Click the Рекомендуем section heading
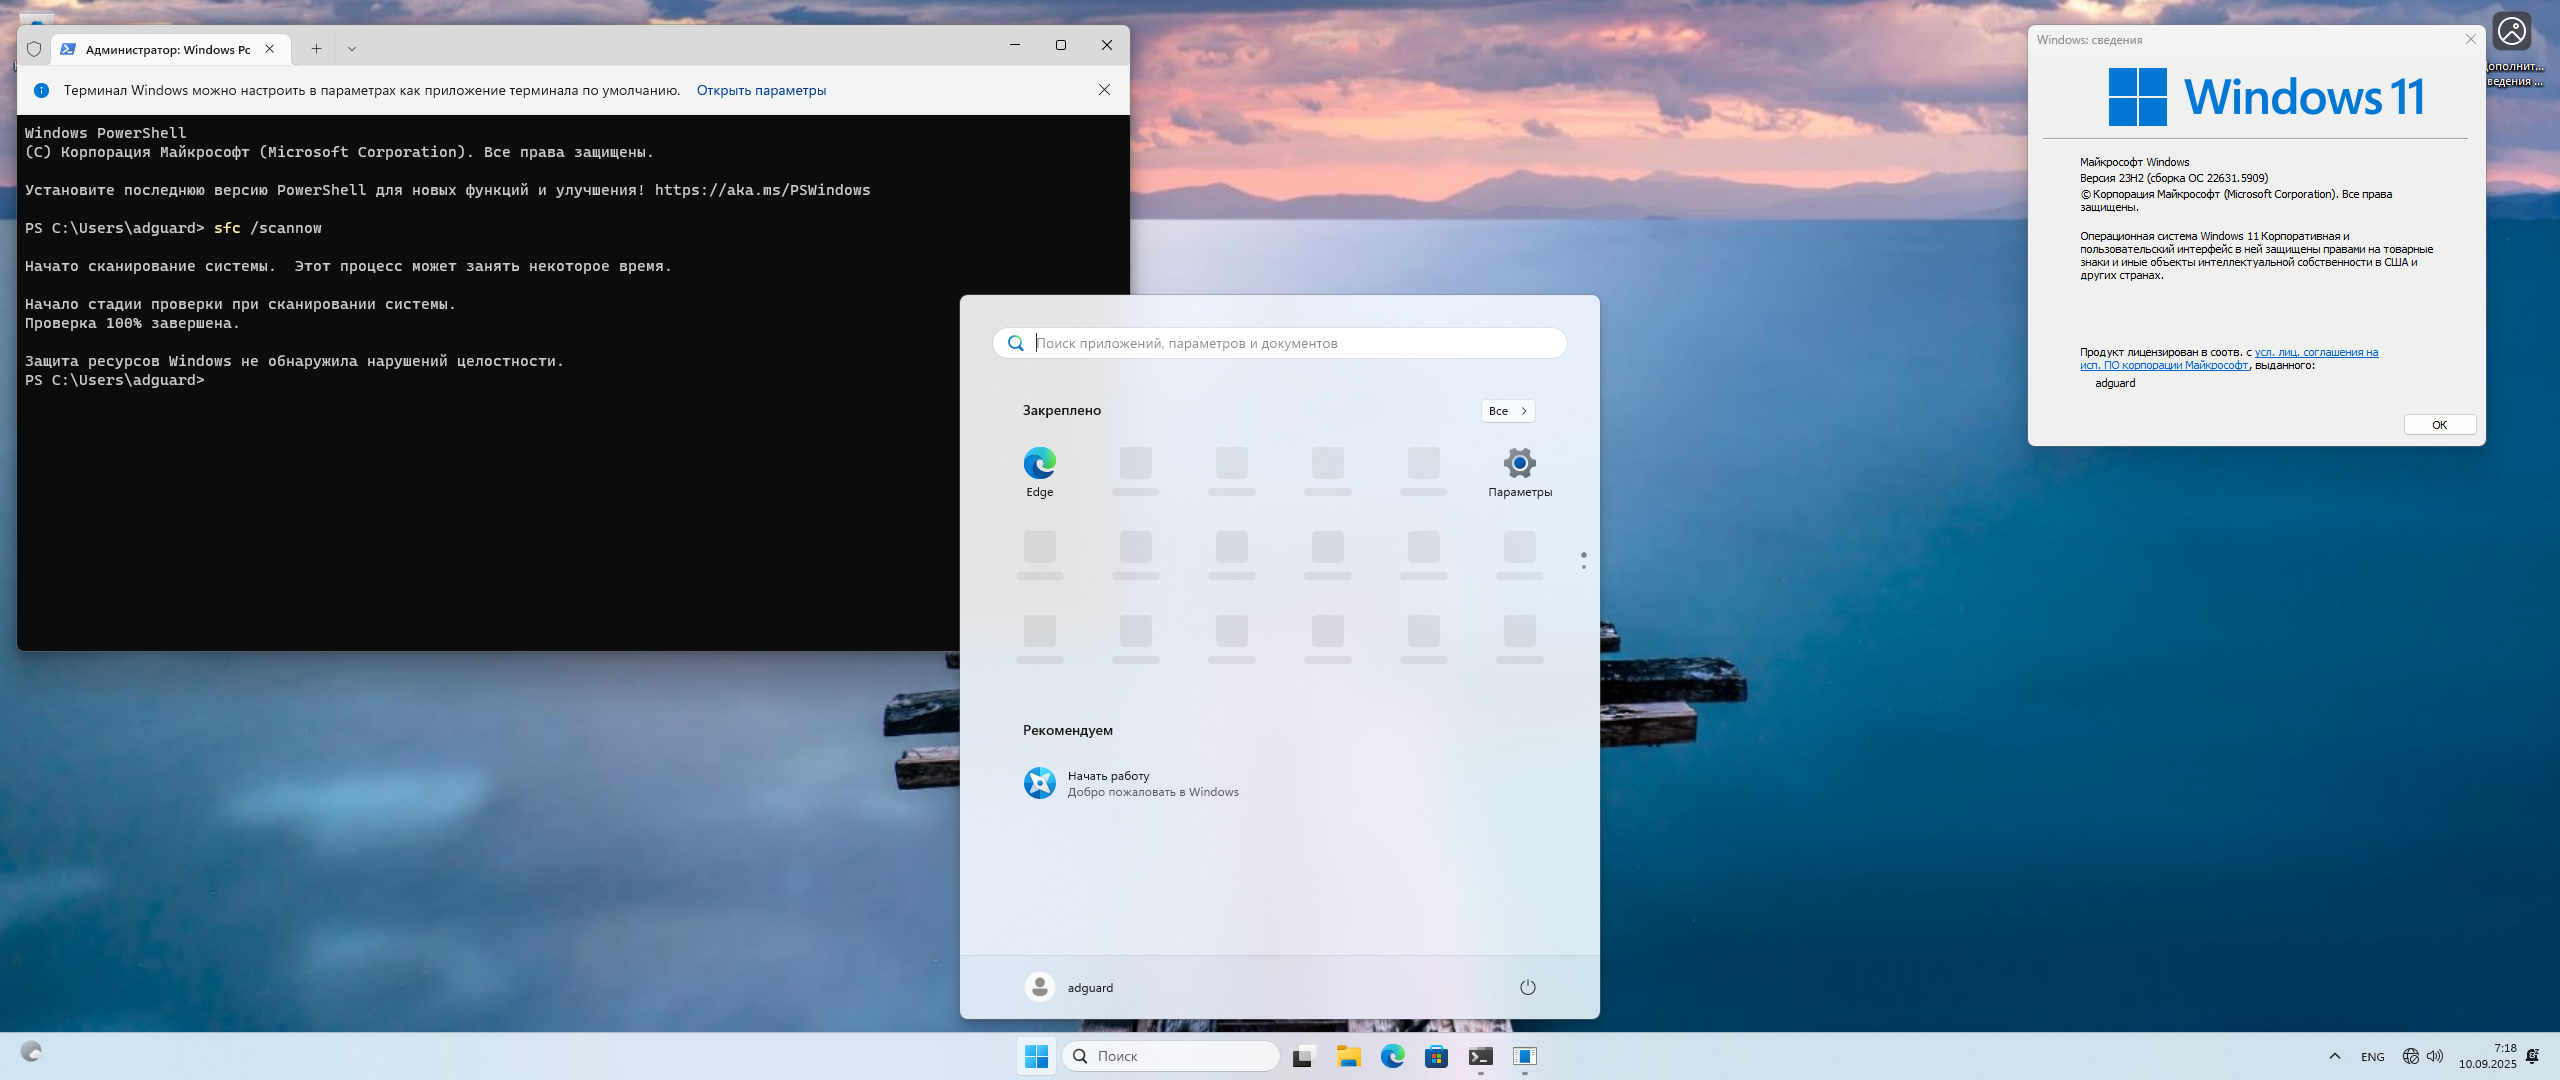 [1067, 731]
